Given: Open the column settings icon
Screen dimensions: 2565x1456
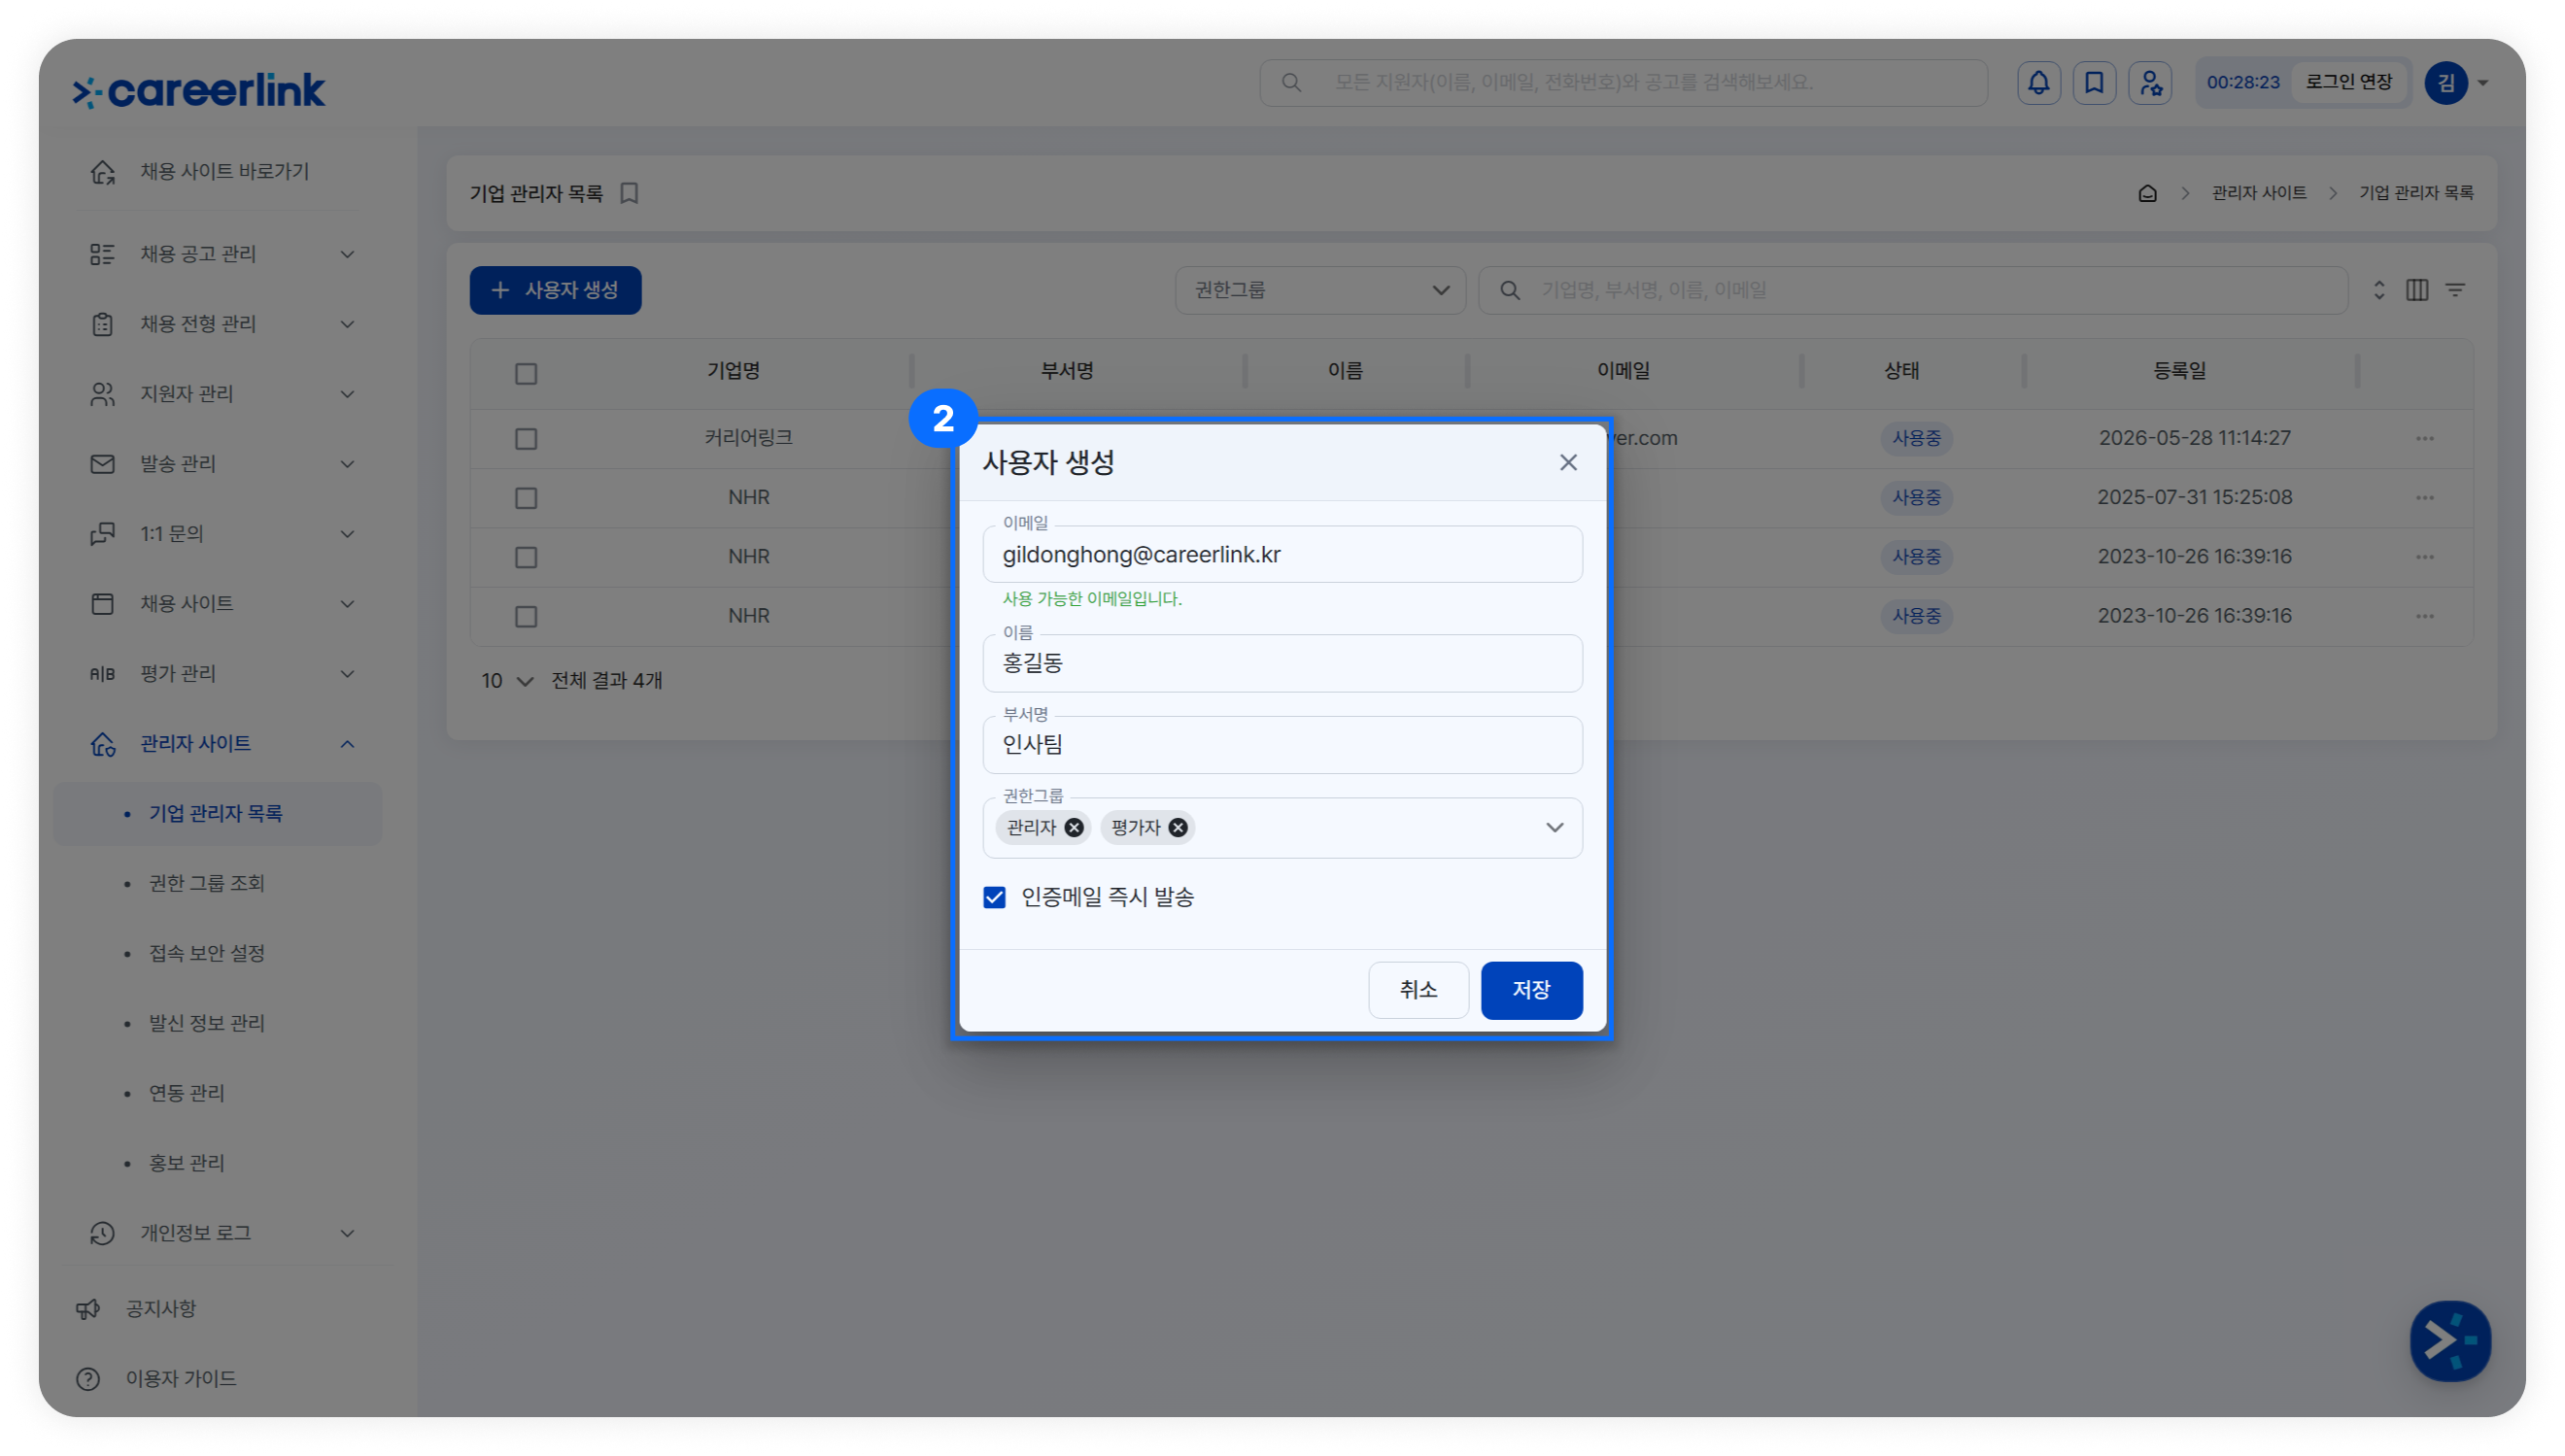Looking at the screenshot, I should tap(2417, 290).
